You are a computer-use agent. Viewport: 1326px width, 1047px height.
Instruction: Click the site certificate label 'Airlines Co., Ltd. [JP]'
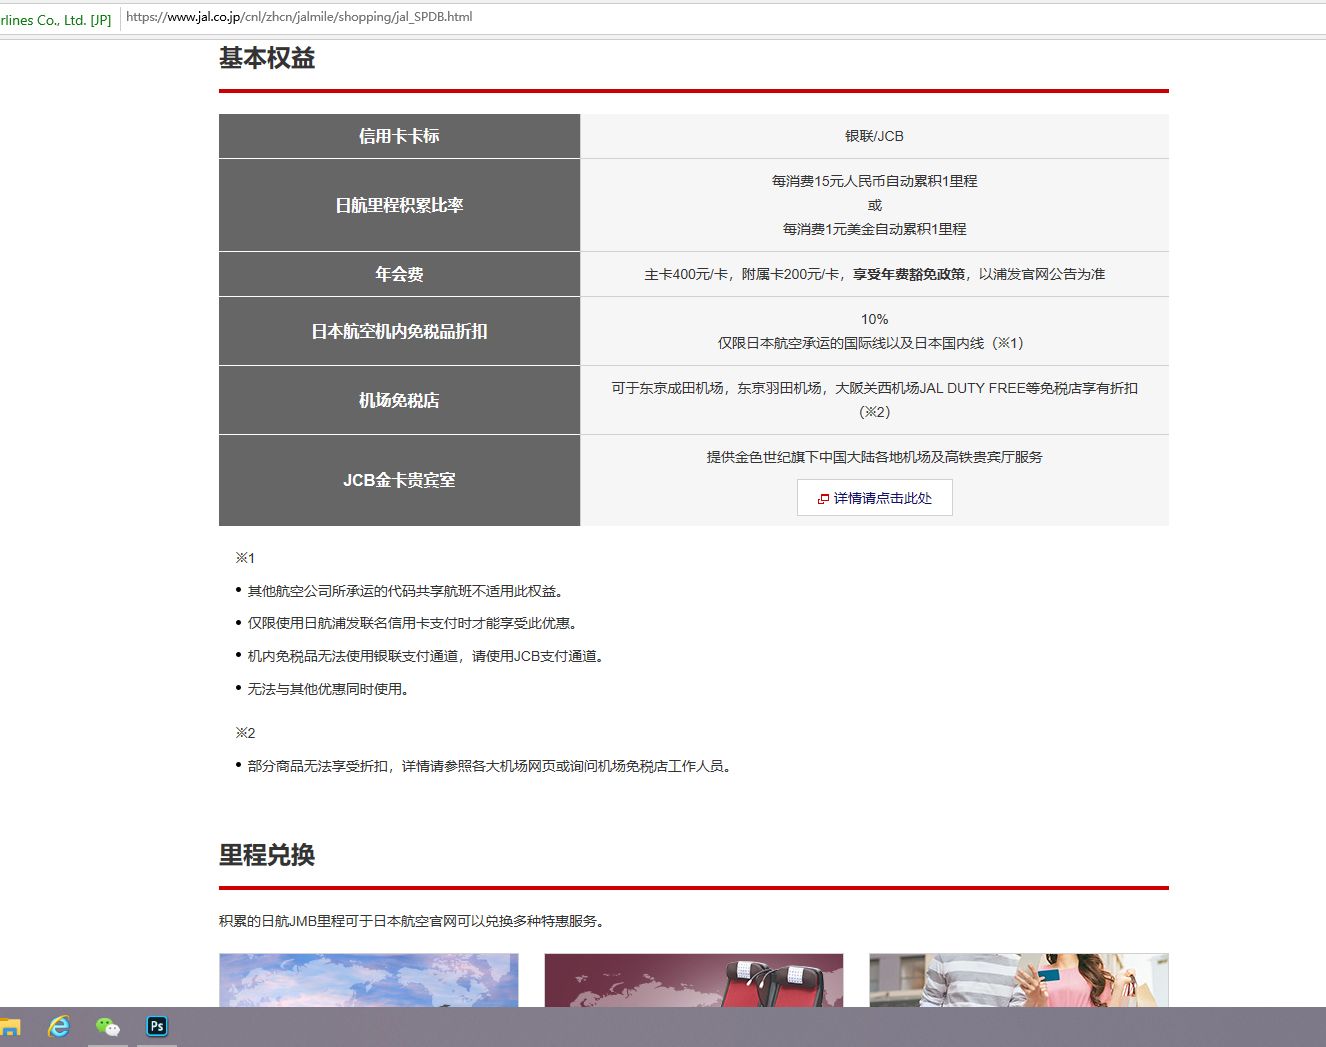point(55,20)
